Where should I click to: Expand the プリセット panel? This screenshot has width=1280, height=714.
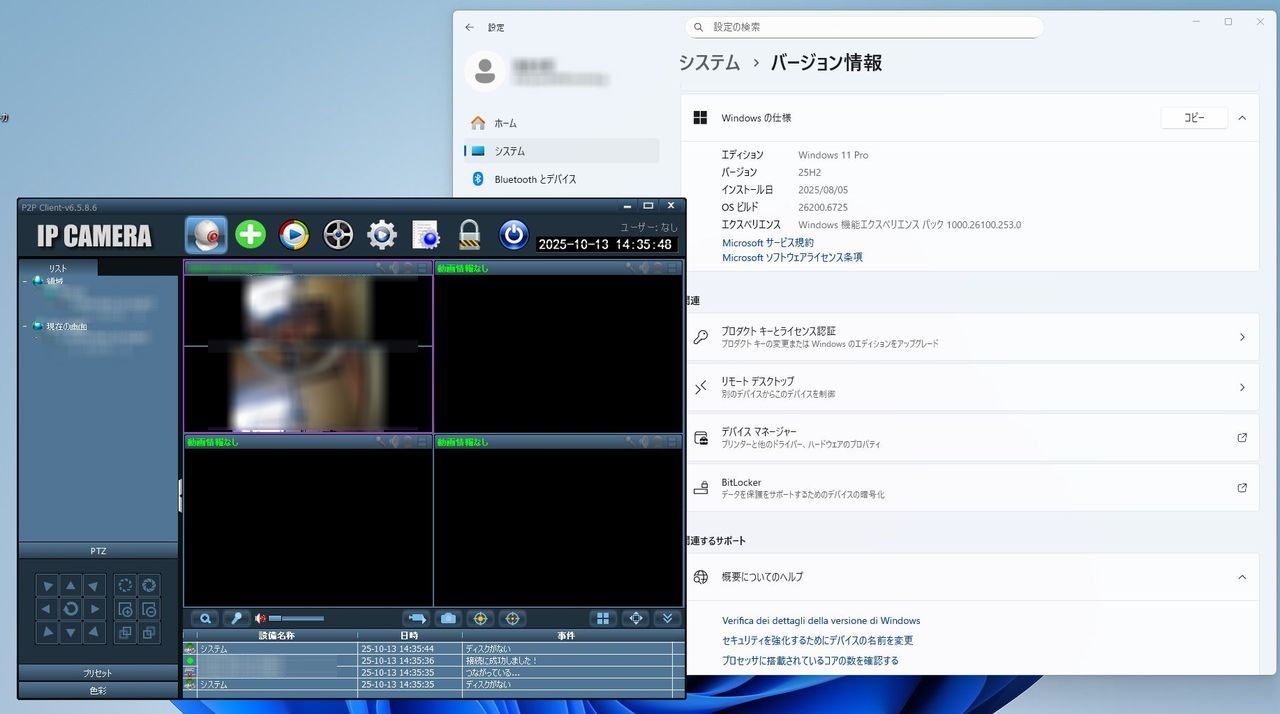[98, 673]
